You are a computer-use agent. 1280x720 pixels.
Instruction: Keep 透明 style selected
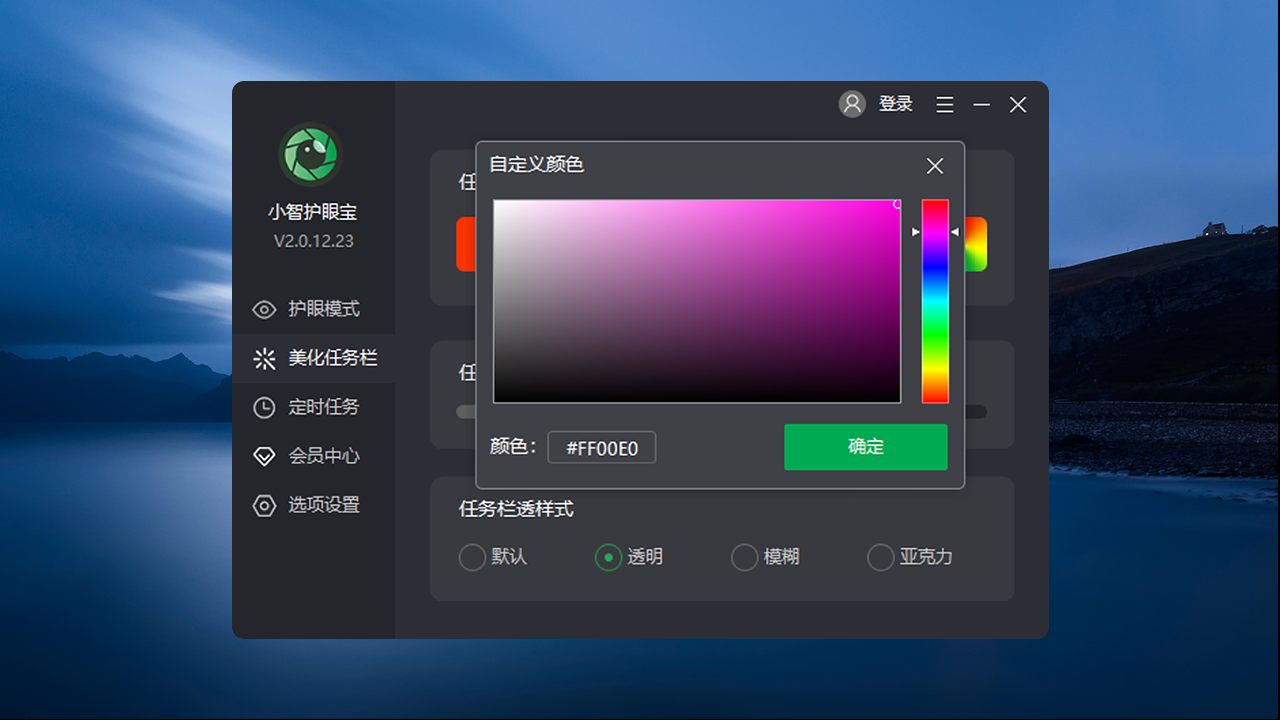click(608, 557)
